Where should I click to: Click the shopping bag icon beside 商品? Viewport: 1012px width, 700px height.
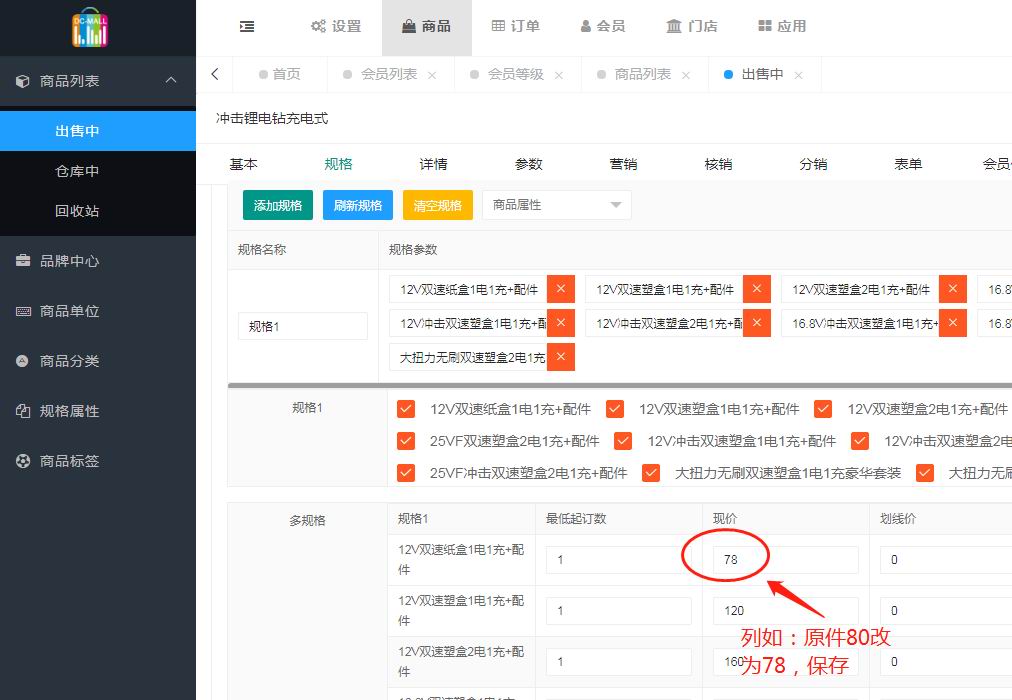pos(409,26)
